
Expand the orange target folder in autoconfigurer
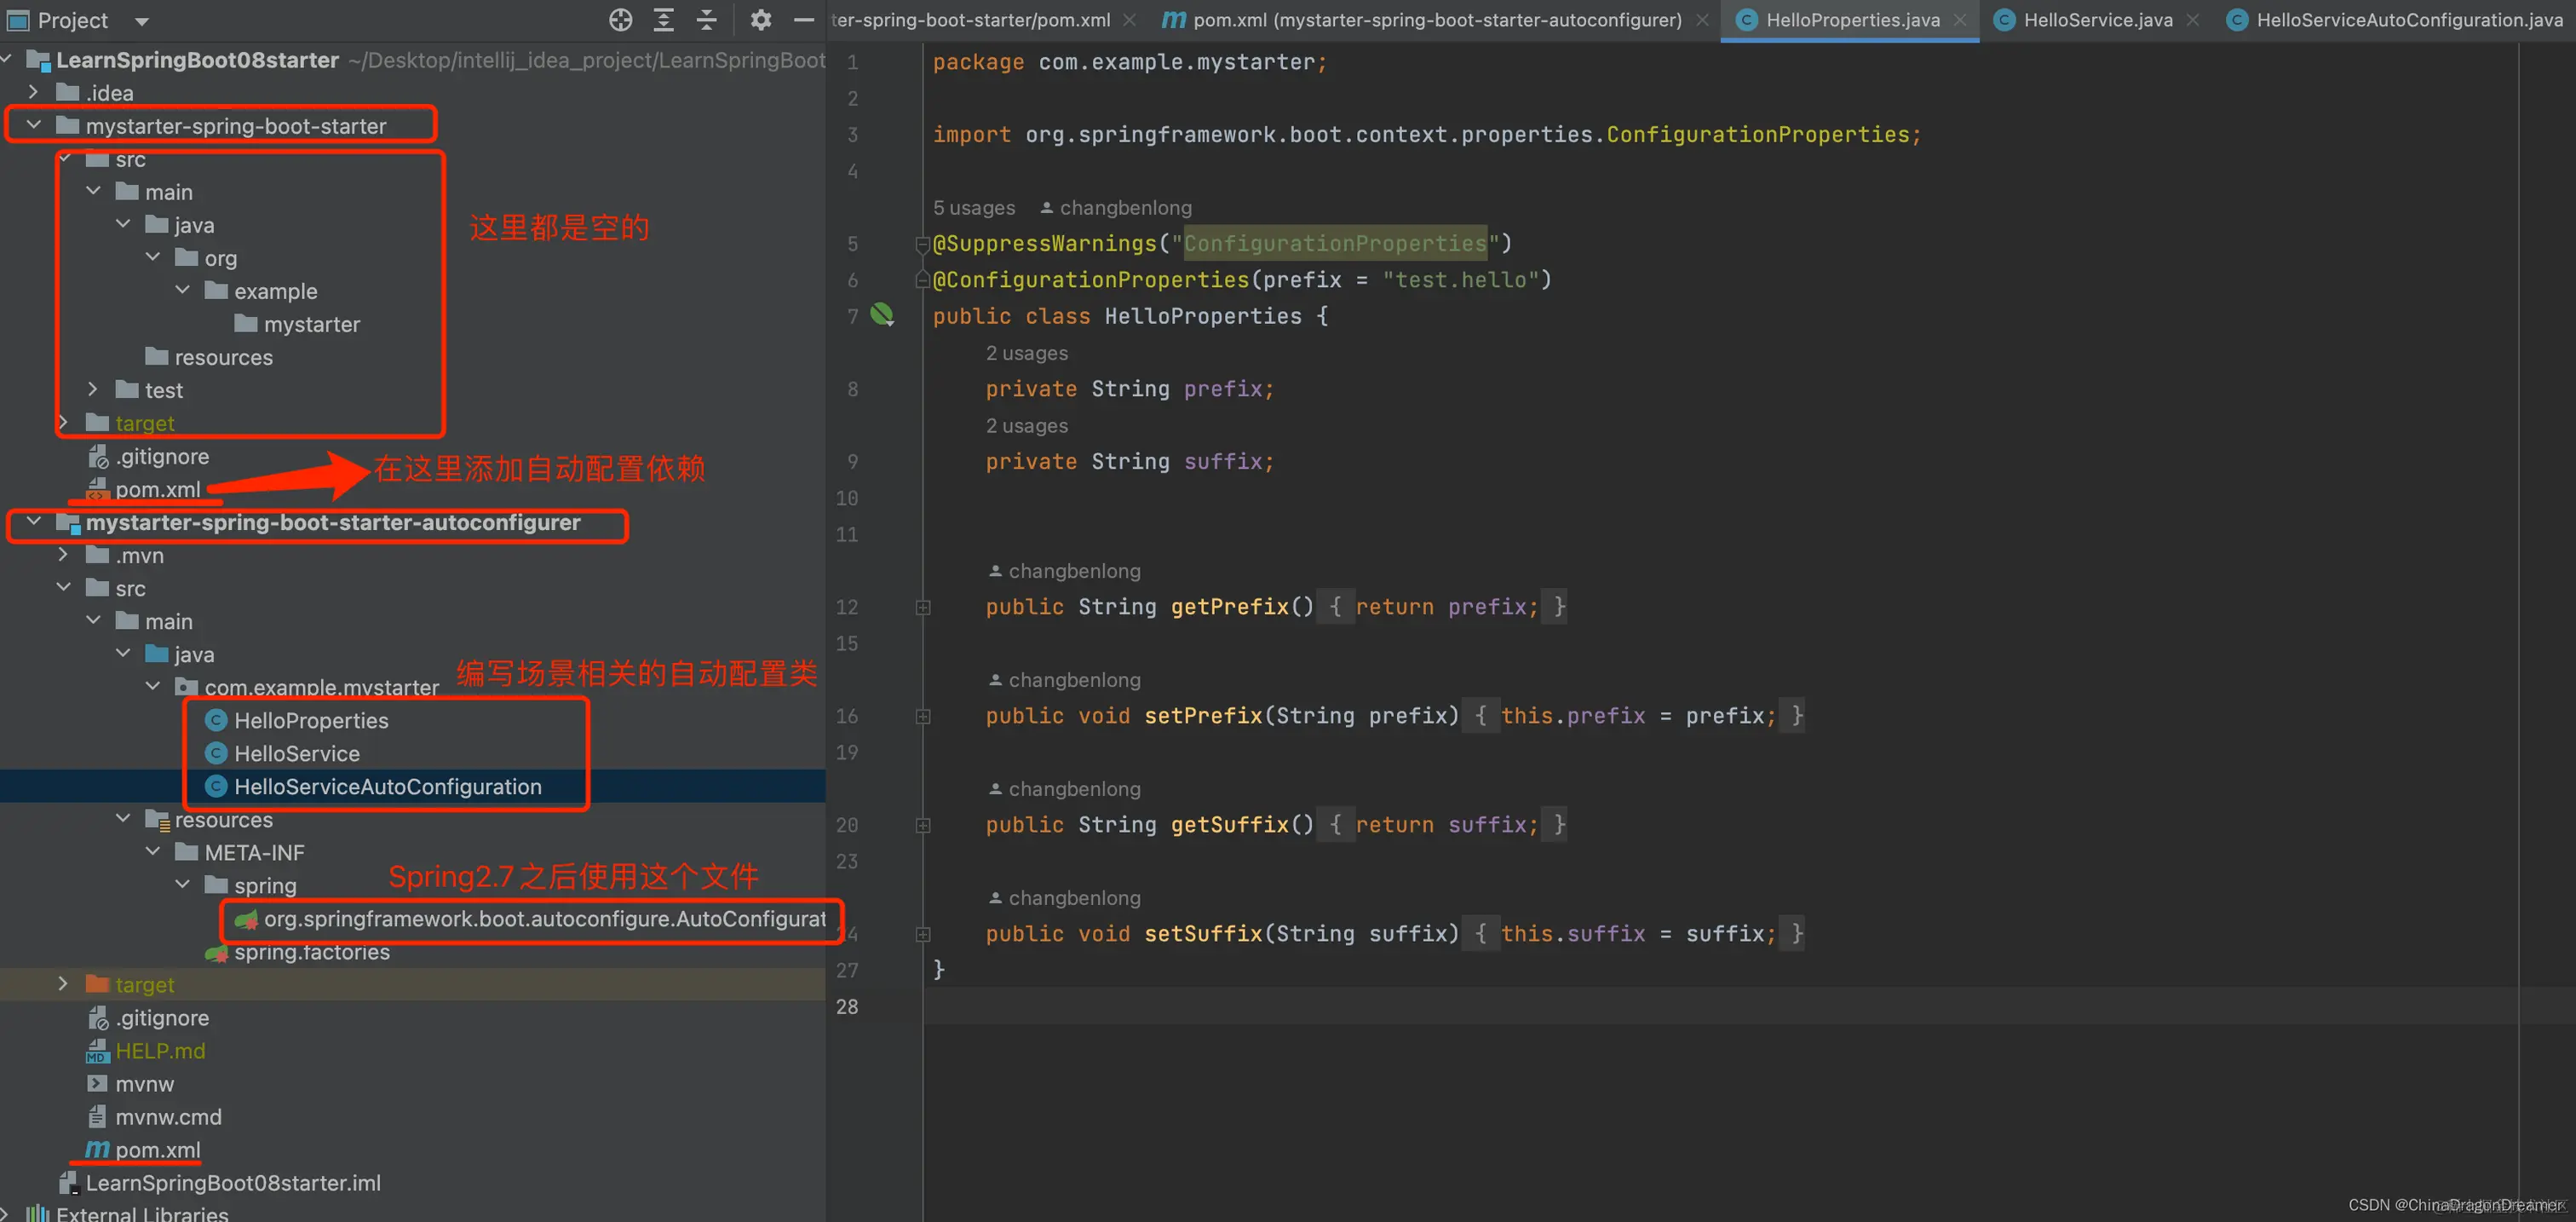click(63, 984)
